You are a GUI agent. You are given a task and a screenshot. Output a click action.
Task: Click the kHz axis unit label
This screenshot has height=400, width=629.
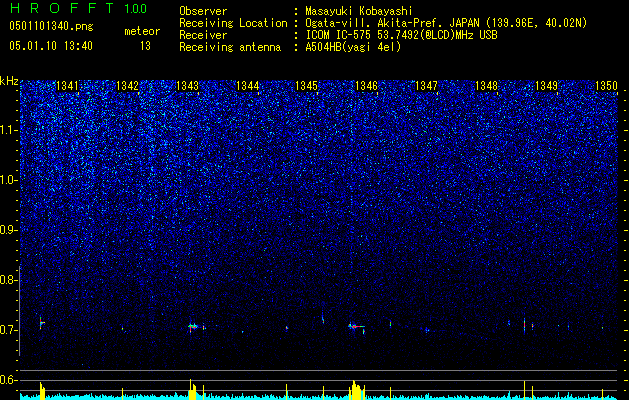point(9,81)
